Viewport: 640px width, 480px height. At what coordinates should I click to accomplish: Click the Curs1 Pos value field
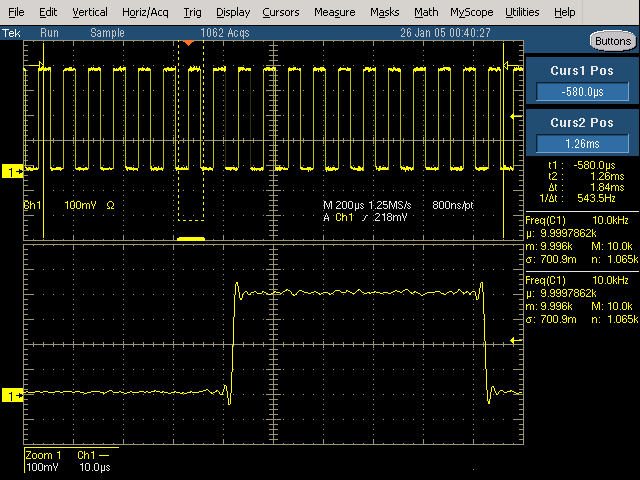click(582, 92)
